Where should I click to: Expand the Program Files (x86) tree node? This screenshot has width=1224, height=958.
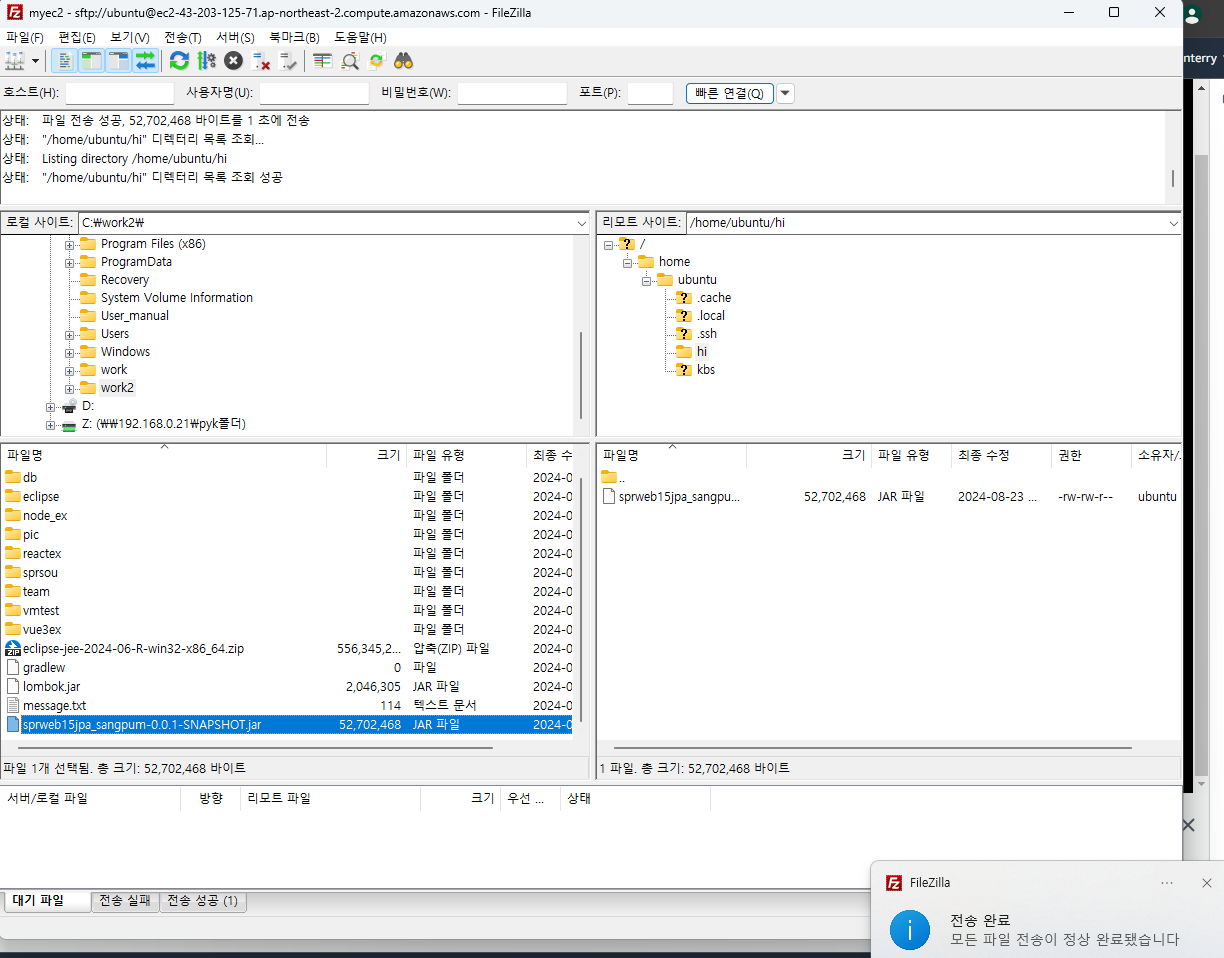point(70,244)
